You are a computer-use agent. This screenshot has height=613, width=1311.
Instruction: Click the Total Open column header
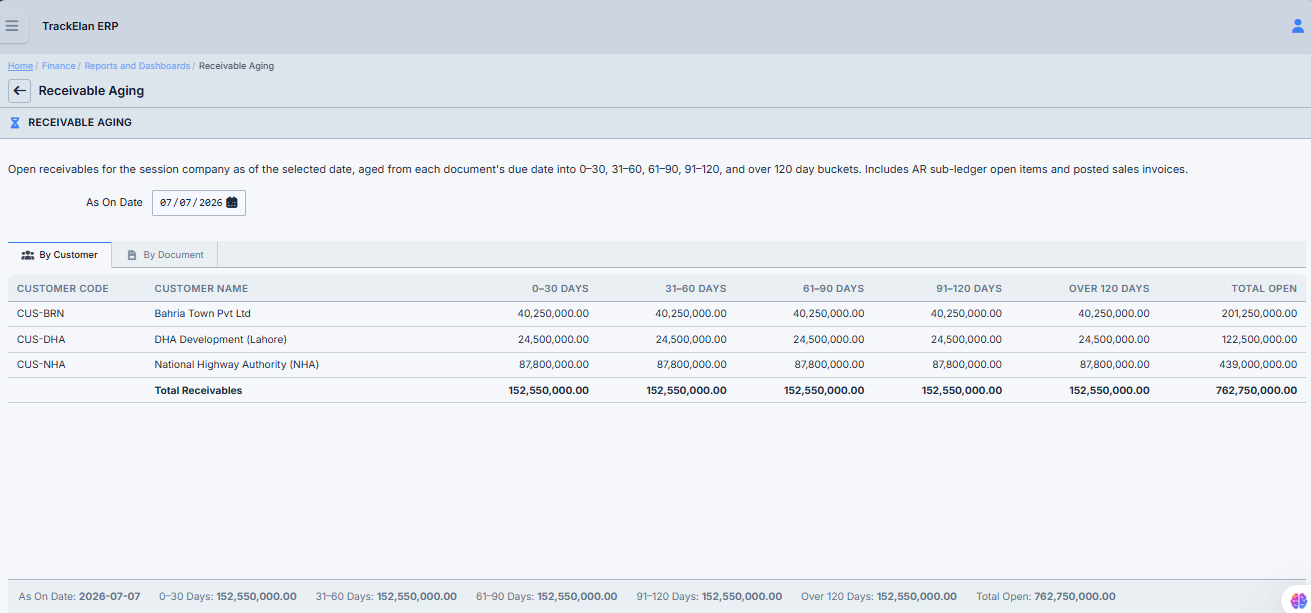[x=1264, y=289]
